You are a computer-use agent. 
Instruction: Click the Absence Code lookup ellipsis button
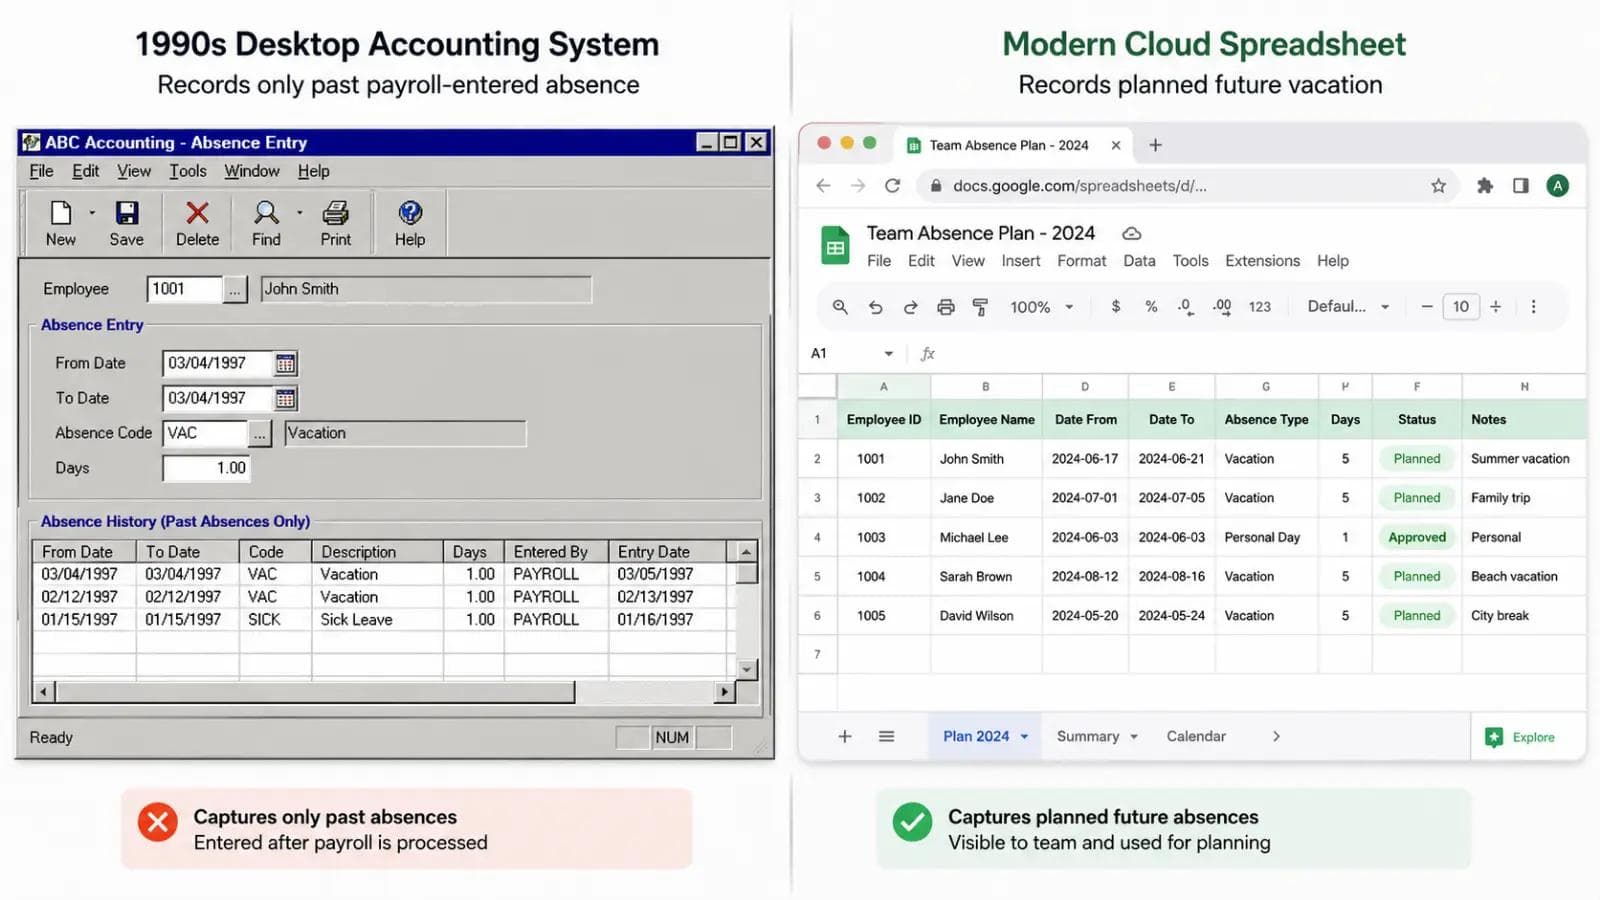(259, 434)
